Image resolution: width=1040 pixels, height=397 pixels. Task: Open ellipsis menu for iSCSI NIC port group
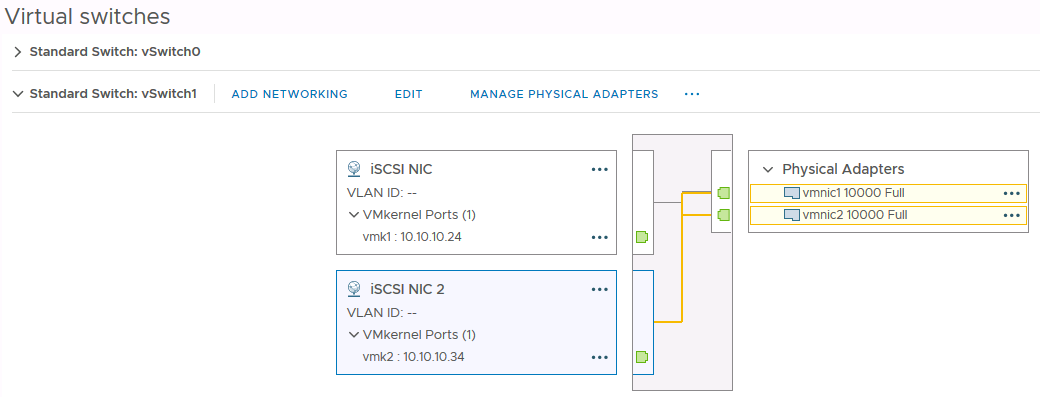600,170
